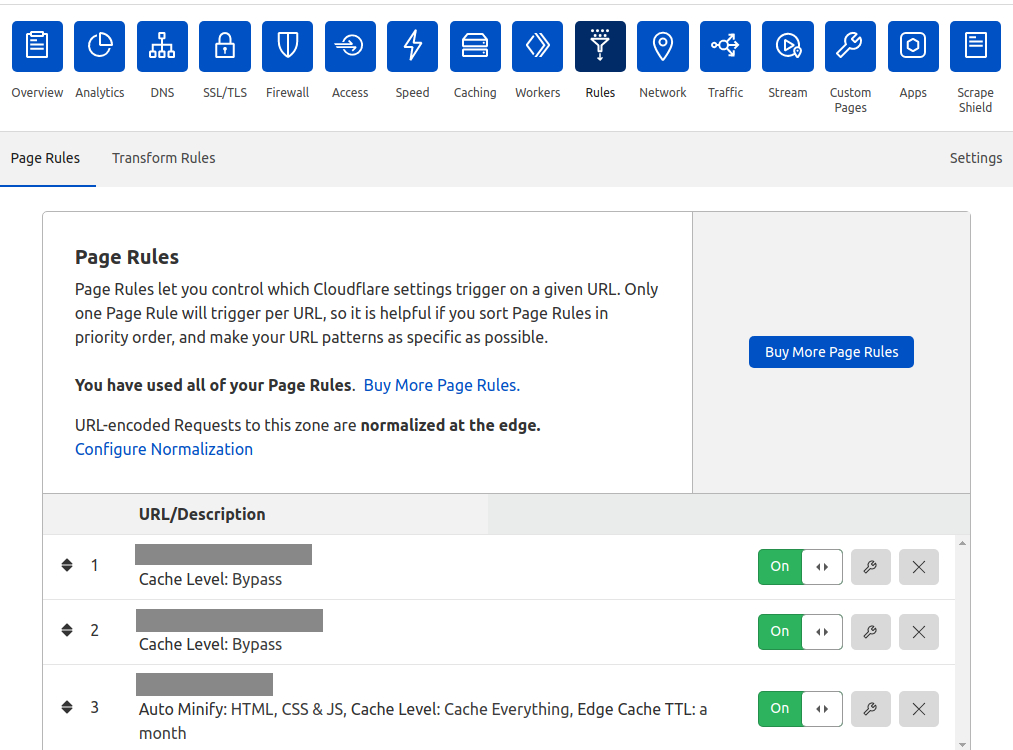Turn off page rule 1
Image resolution: width=1013 pixels, height=750 pixels.
779,567
